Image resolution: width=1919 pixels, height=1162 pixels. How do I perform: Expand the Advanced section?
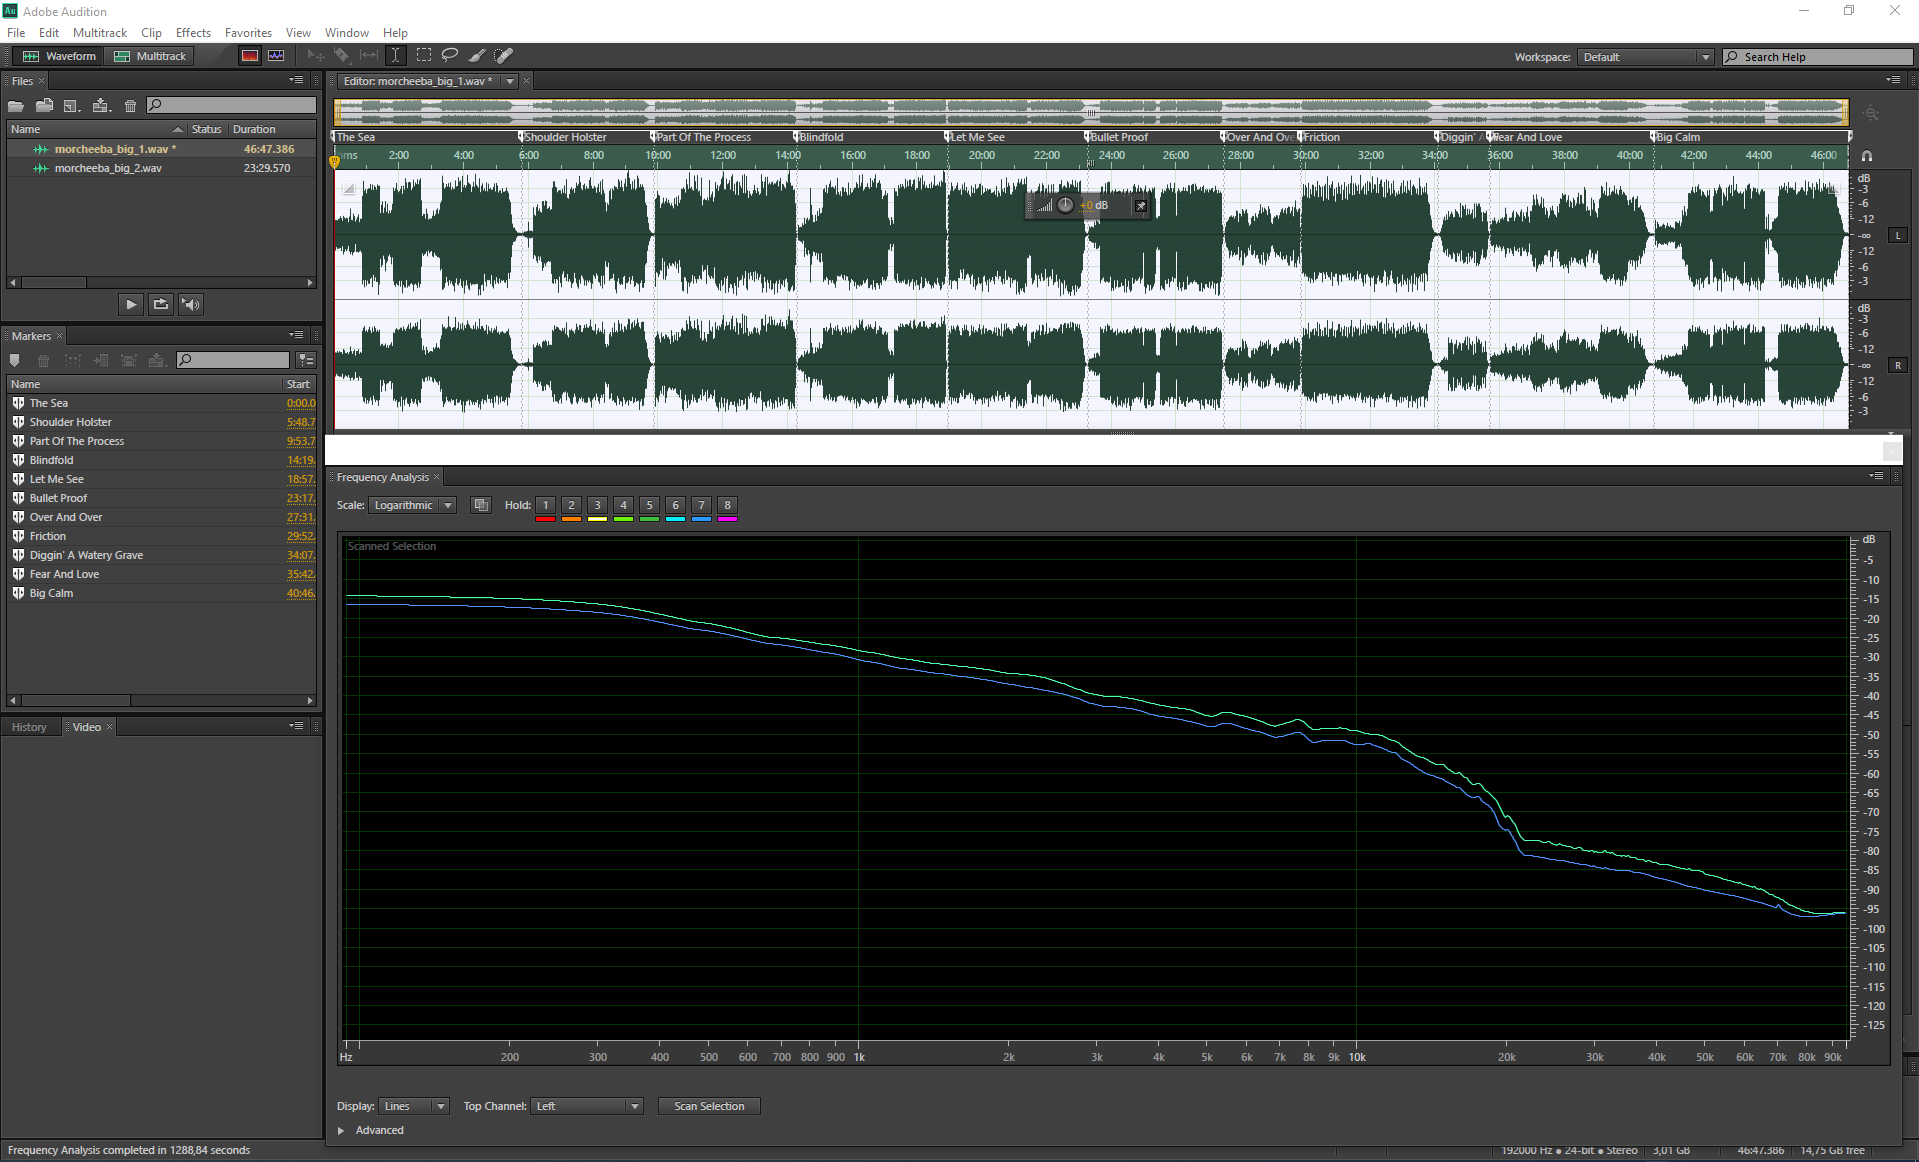[x=341, y=1130]
